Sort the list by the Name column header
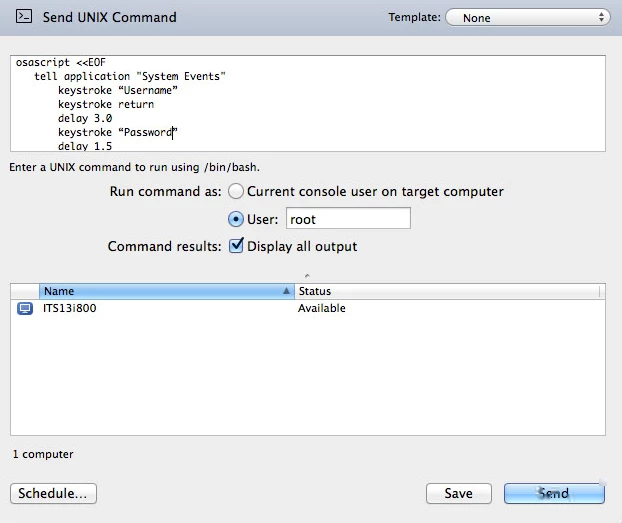The width and height of the screenshot is (622, 523). click(167, 291)
